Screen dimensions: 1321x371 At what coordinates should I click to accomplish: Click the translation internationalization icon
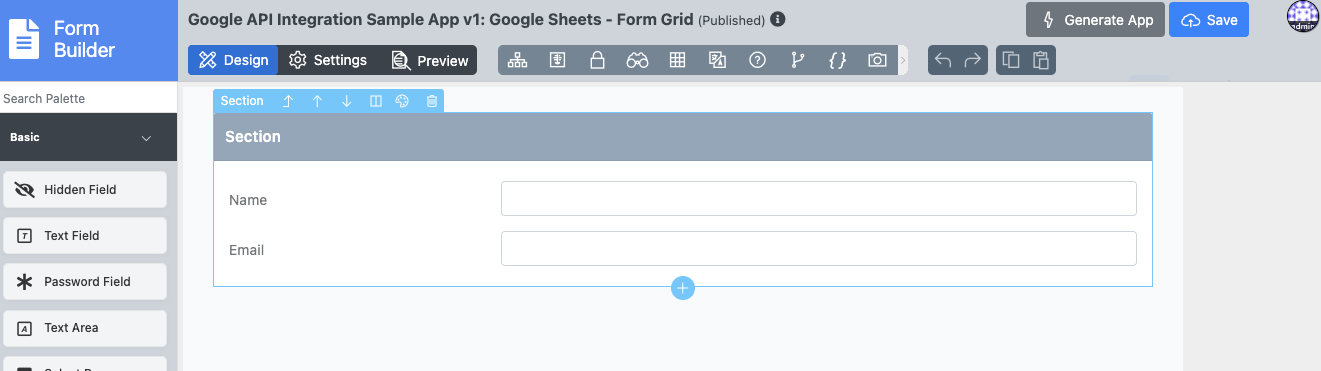(x=717, y=60)
